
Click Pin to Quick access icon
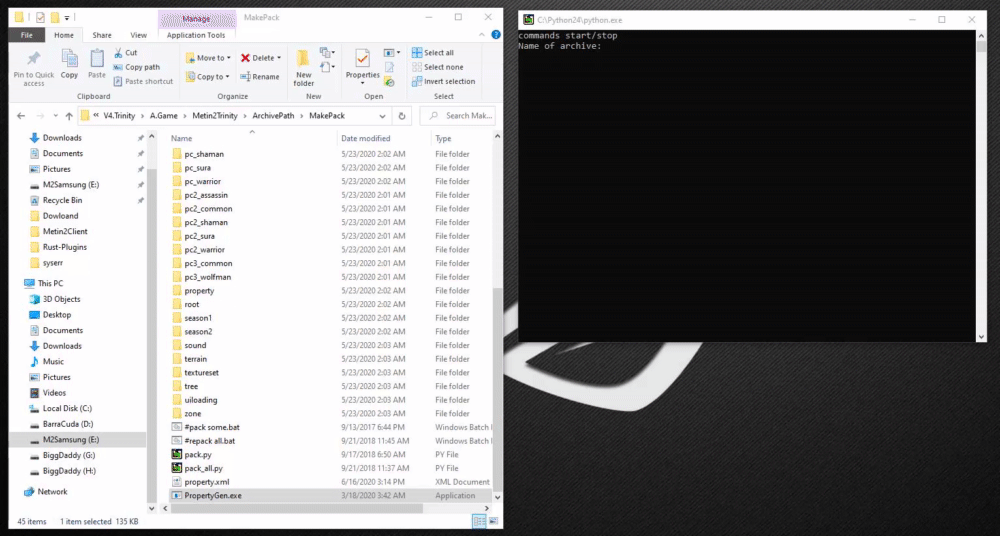(33, 59)
